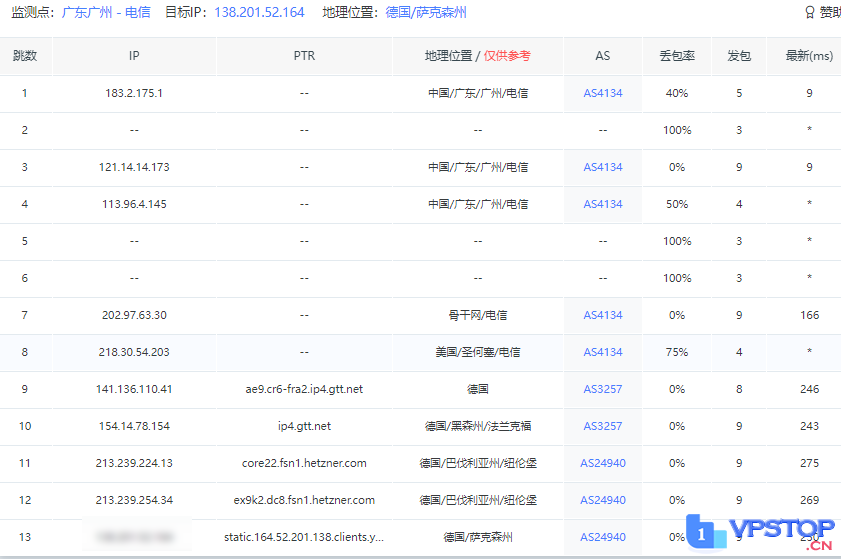This screenshot has width=841, height=559.
Task: Open the AS3257 link for hop 9
Action: (602, 389)
